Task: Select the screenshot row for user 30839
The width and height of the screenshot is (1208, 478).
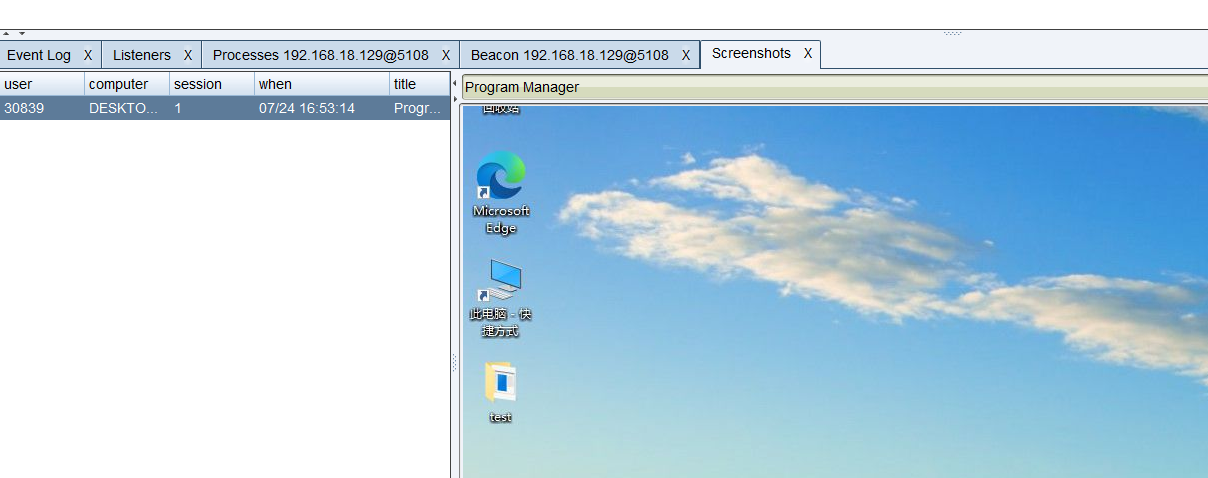Action: pos(225,108)
